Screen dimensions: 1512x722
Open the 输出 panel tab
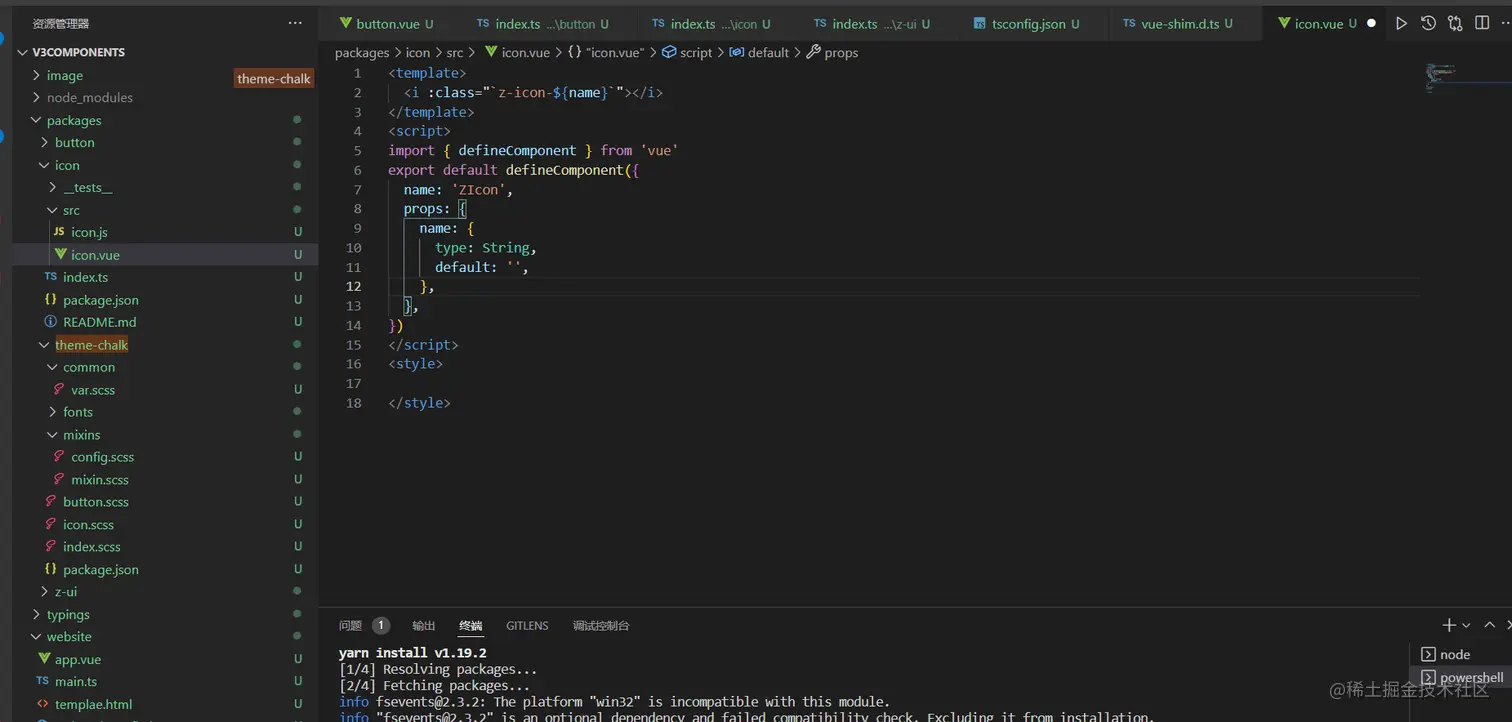click(x=424, y=626)
